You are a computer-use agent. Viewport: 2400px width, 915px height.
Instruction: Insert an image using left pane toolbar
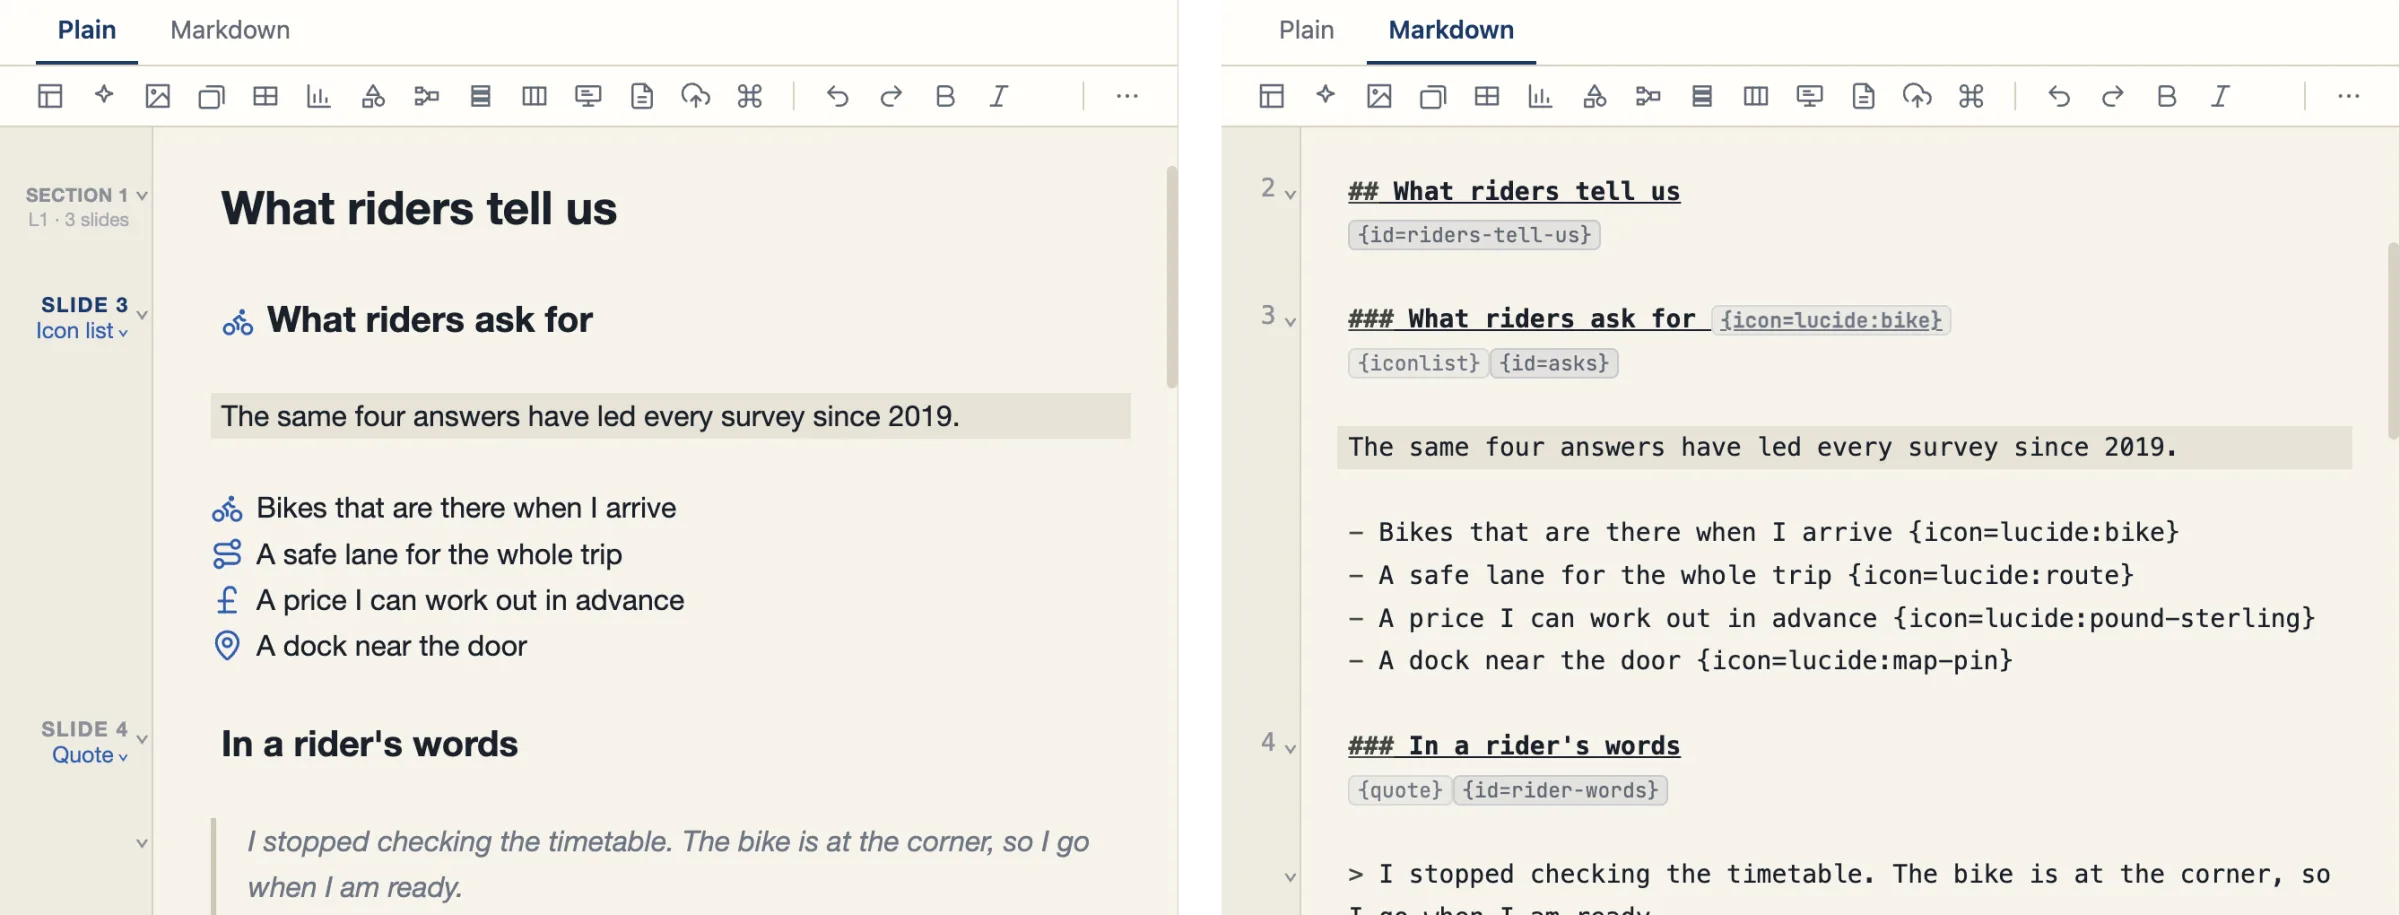(x=158, y=96)
